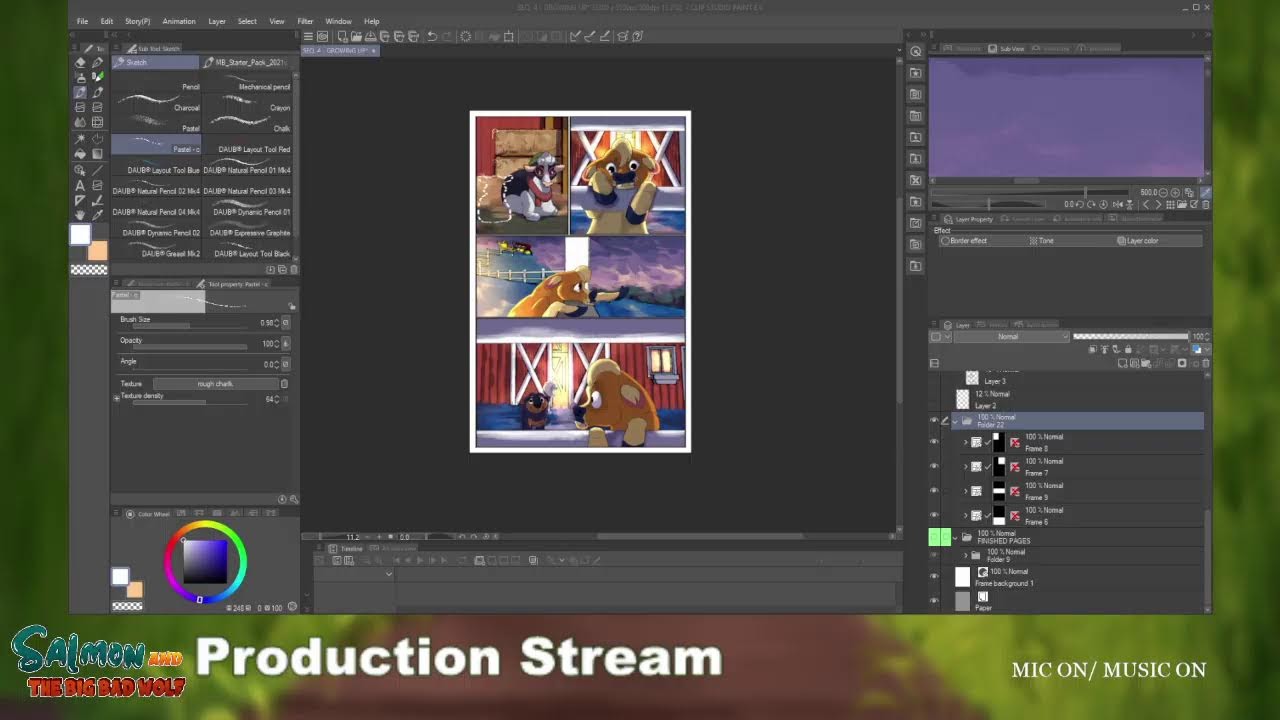Image resolution: width=1280 pixels, height=720 pixels.
Task: Hide the Frame 8 layer
Action: click(934, 442)
